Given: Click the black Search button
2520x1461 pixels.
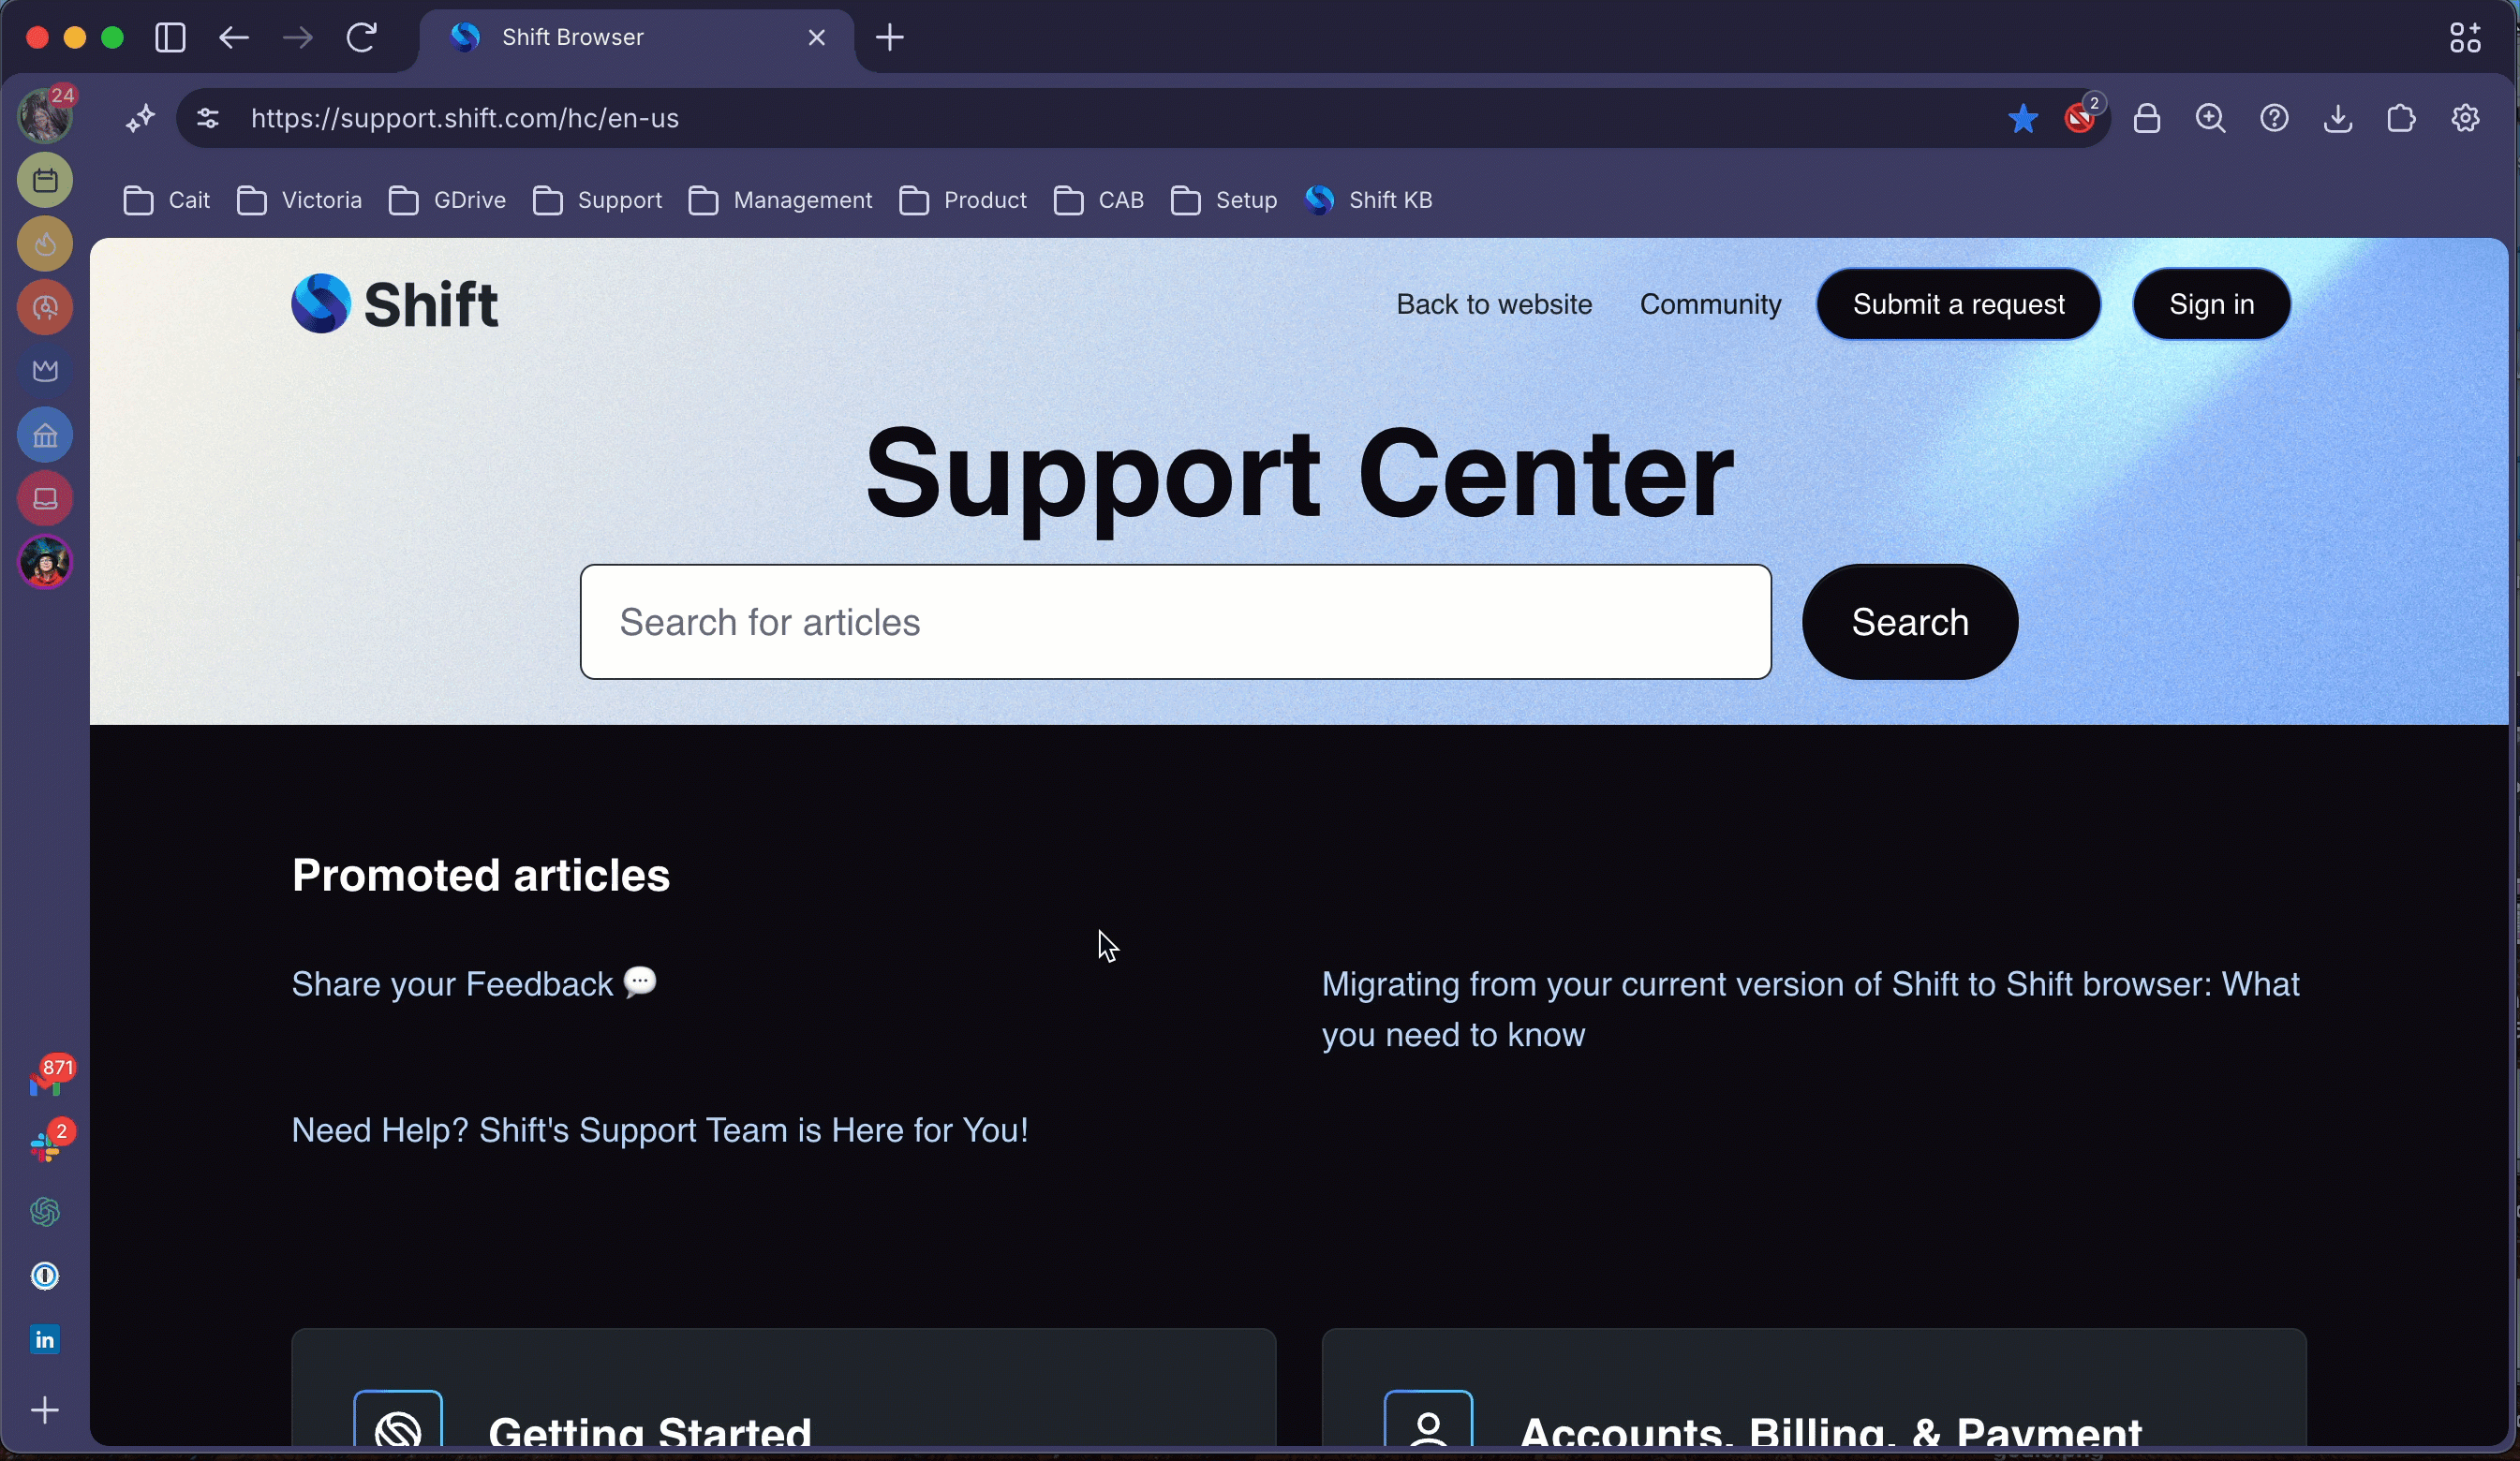Looking at the screenshot, I should tap(1909, 622).
